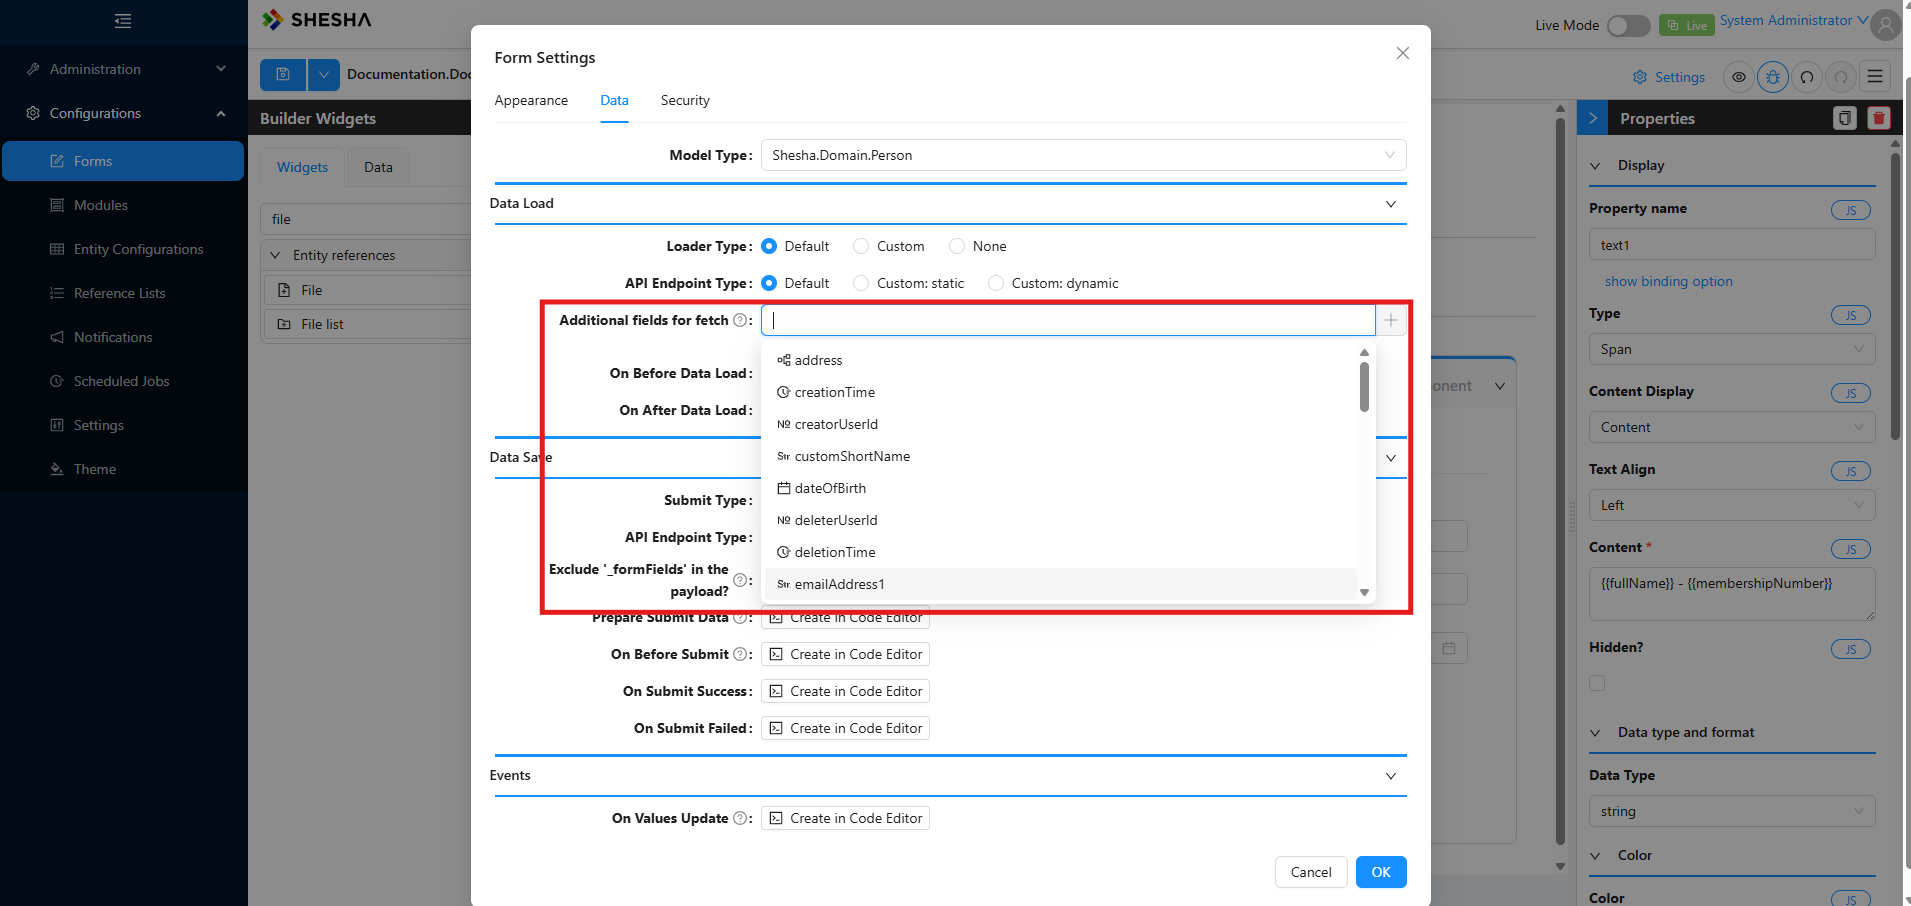
Task: Open the Forms sidebar item
Action: click(123, 161)
